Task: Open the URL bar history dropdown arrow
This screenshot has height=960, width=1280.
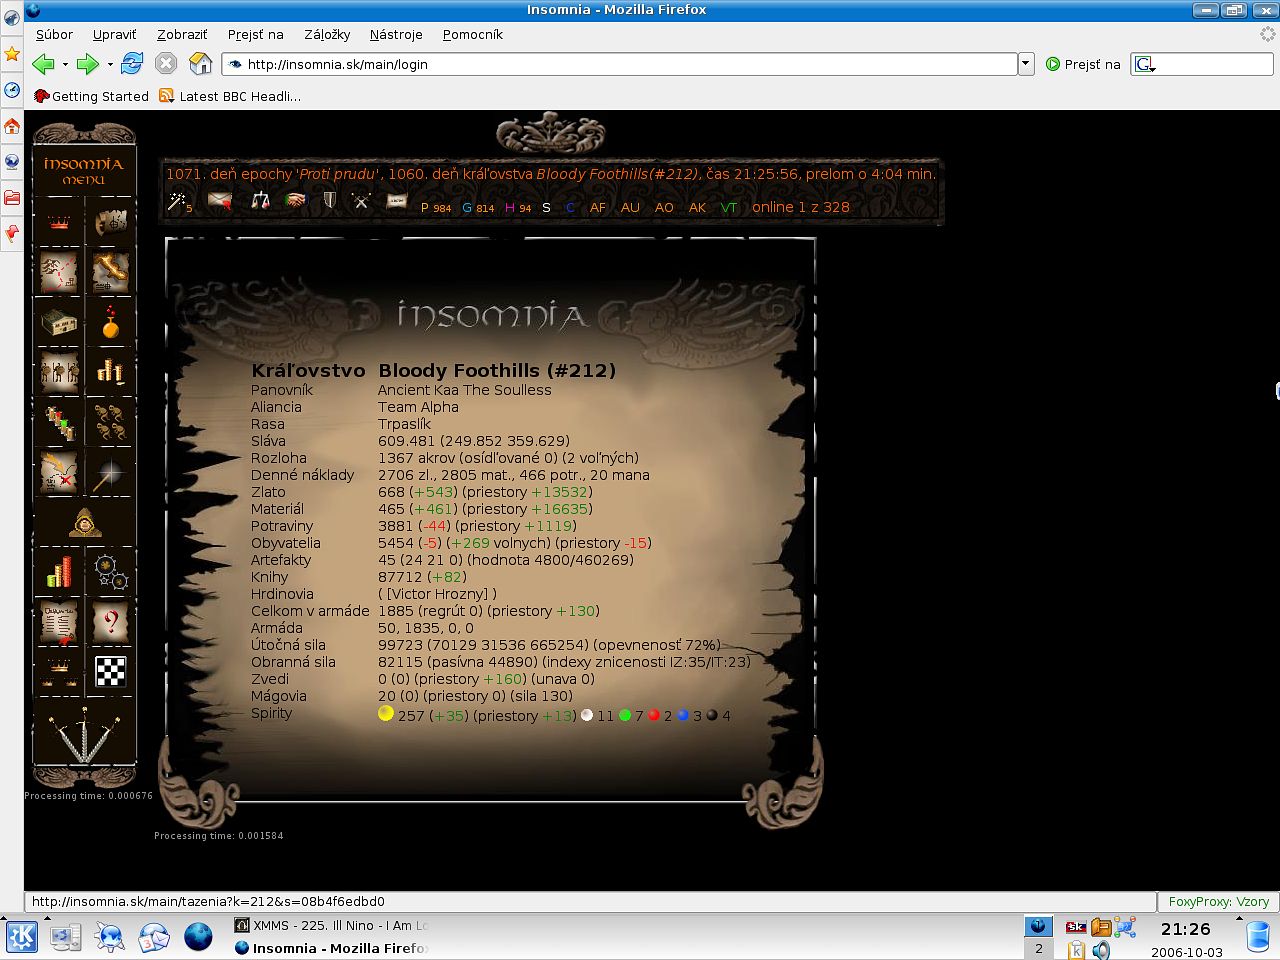Action: pos(1025,64)
